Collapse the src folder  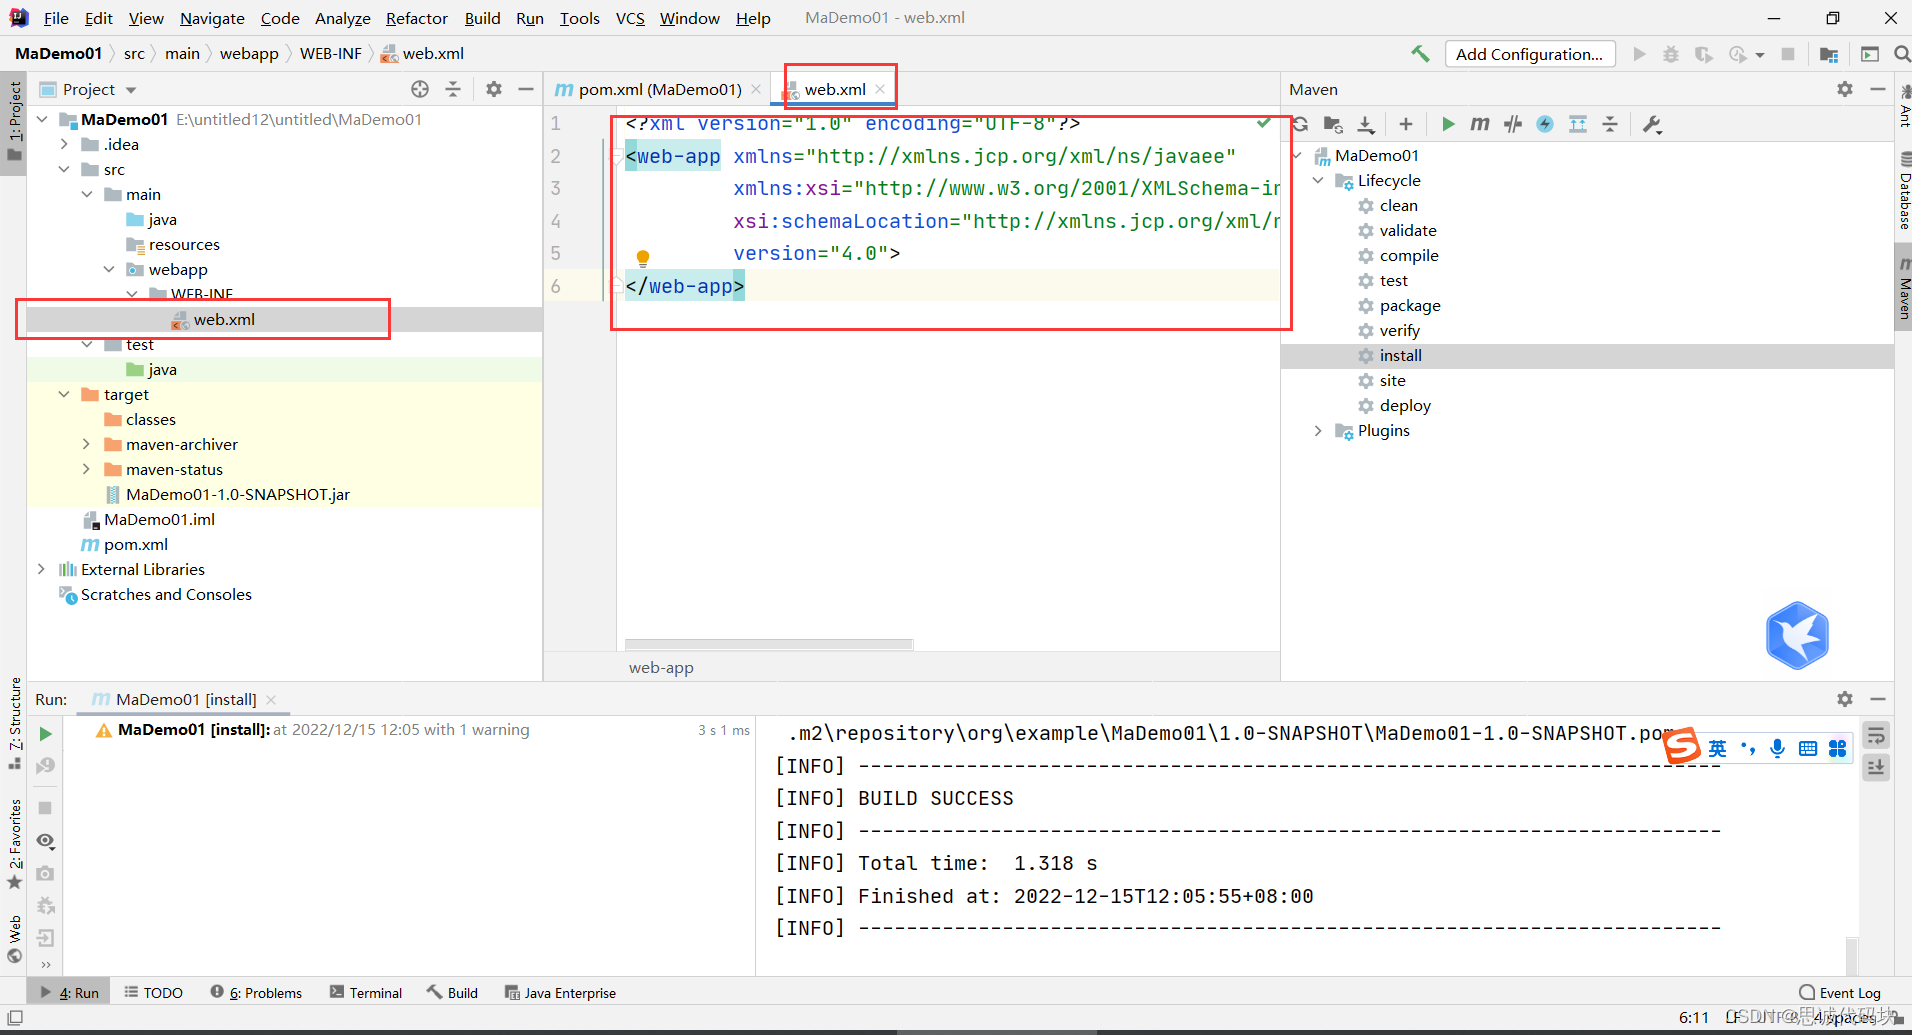tap(64, 169)
